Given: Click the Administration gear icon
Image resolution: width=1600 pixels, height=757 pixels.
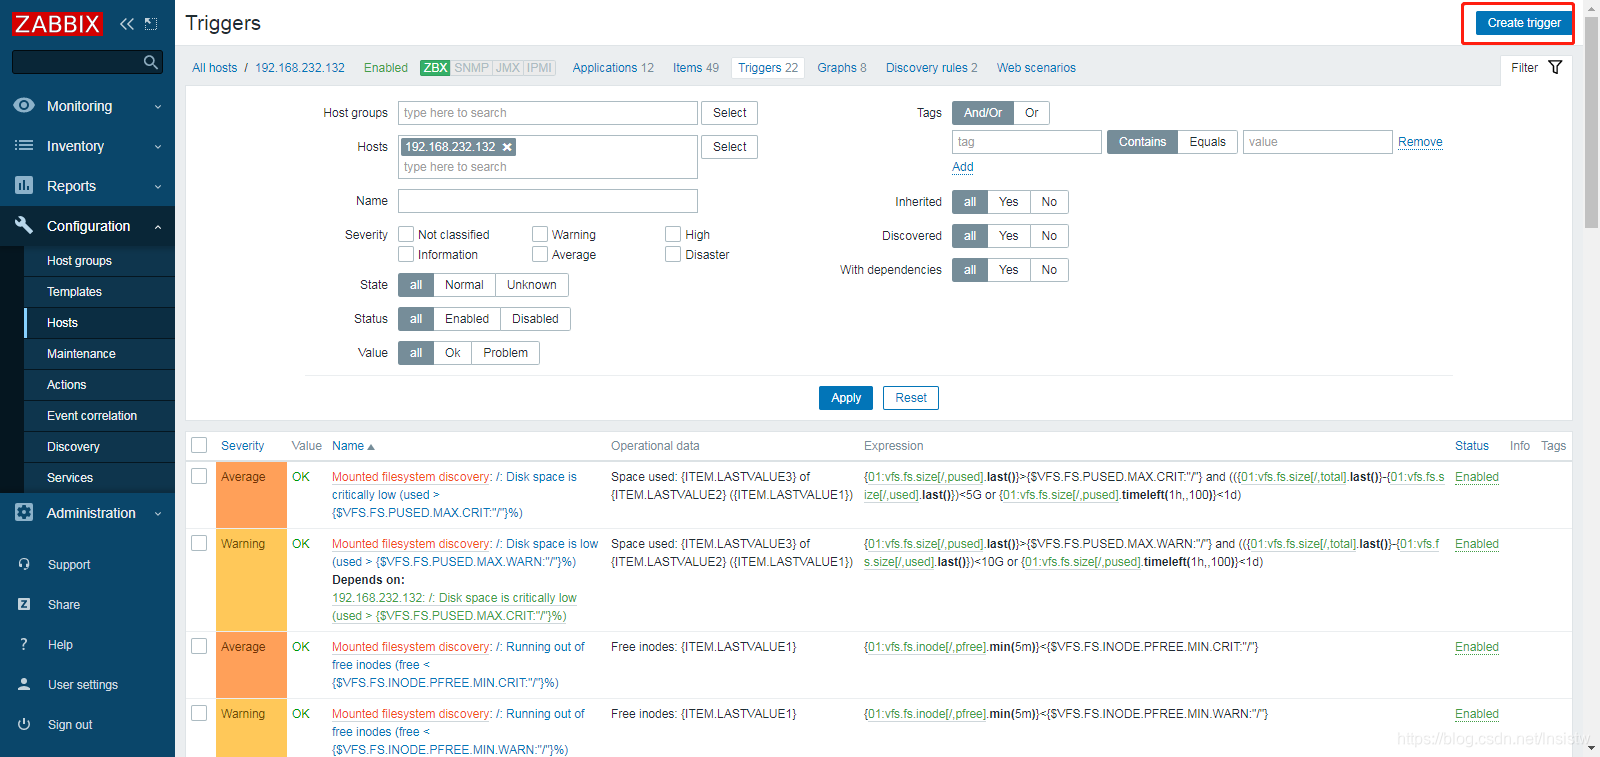Looking at the screenshot, I should [x=24, y=512].
